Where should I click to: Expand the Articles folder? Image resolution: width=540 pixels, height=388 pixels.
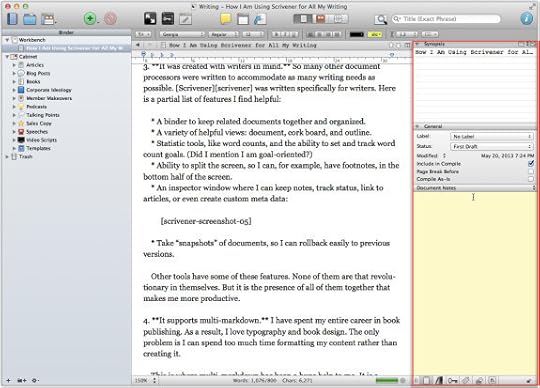14,65
